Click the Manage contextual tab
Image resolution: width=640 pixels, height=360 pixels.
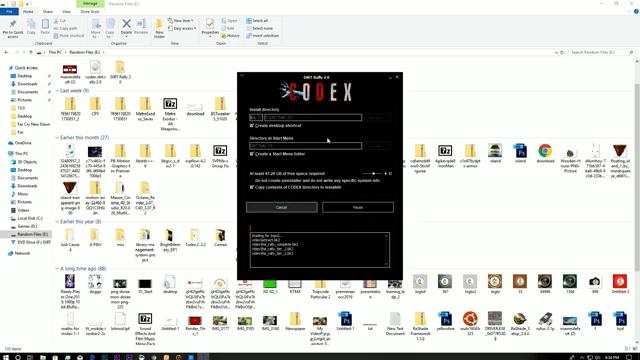point(90,3)
